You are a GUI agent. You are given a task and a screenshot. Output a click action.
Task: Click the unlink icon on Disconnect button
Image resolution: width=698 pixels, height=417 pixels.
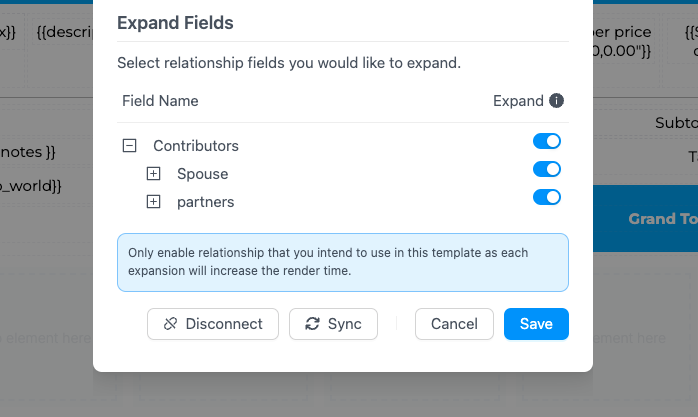170,324
